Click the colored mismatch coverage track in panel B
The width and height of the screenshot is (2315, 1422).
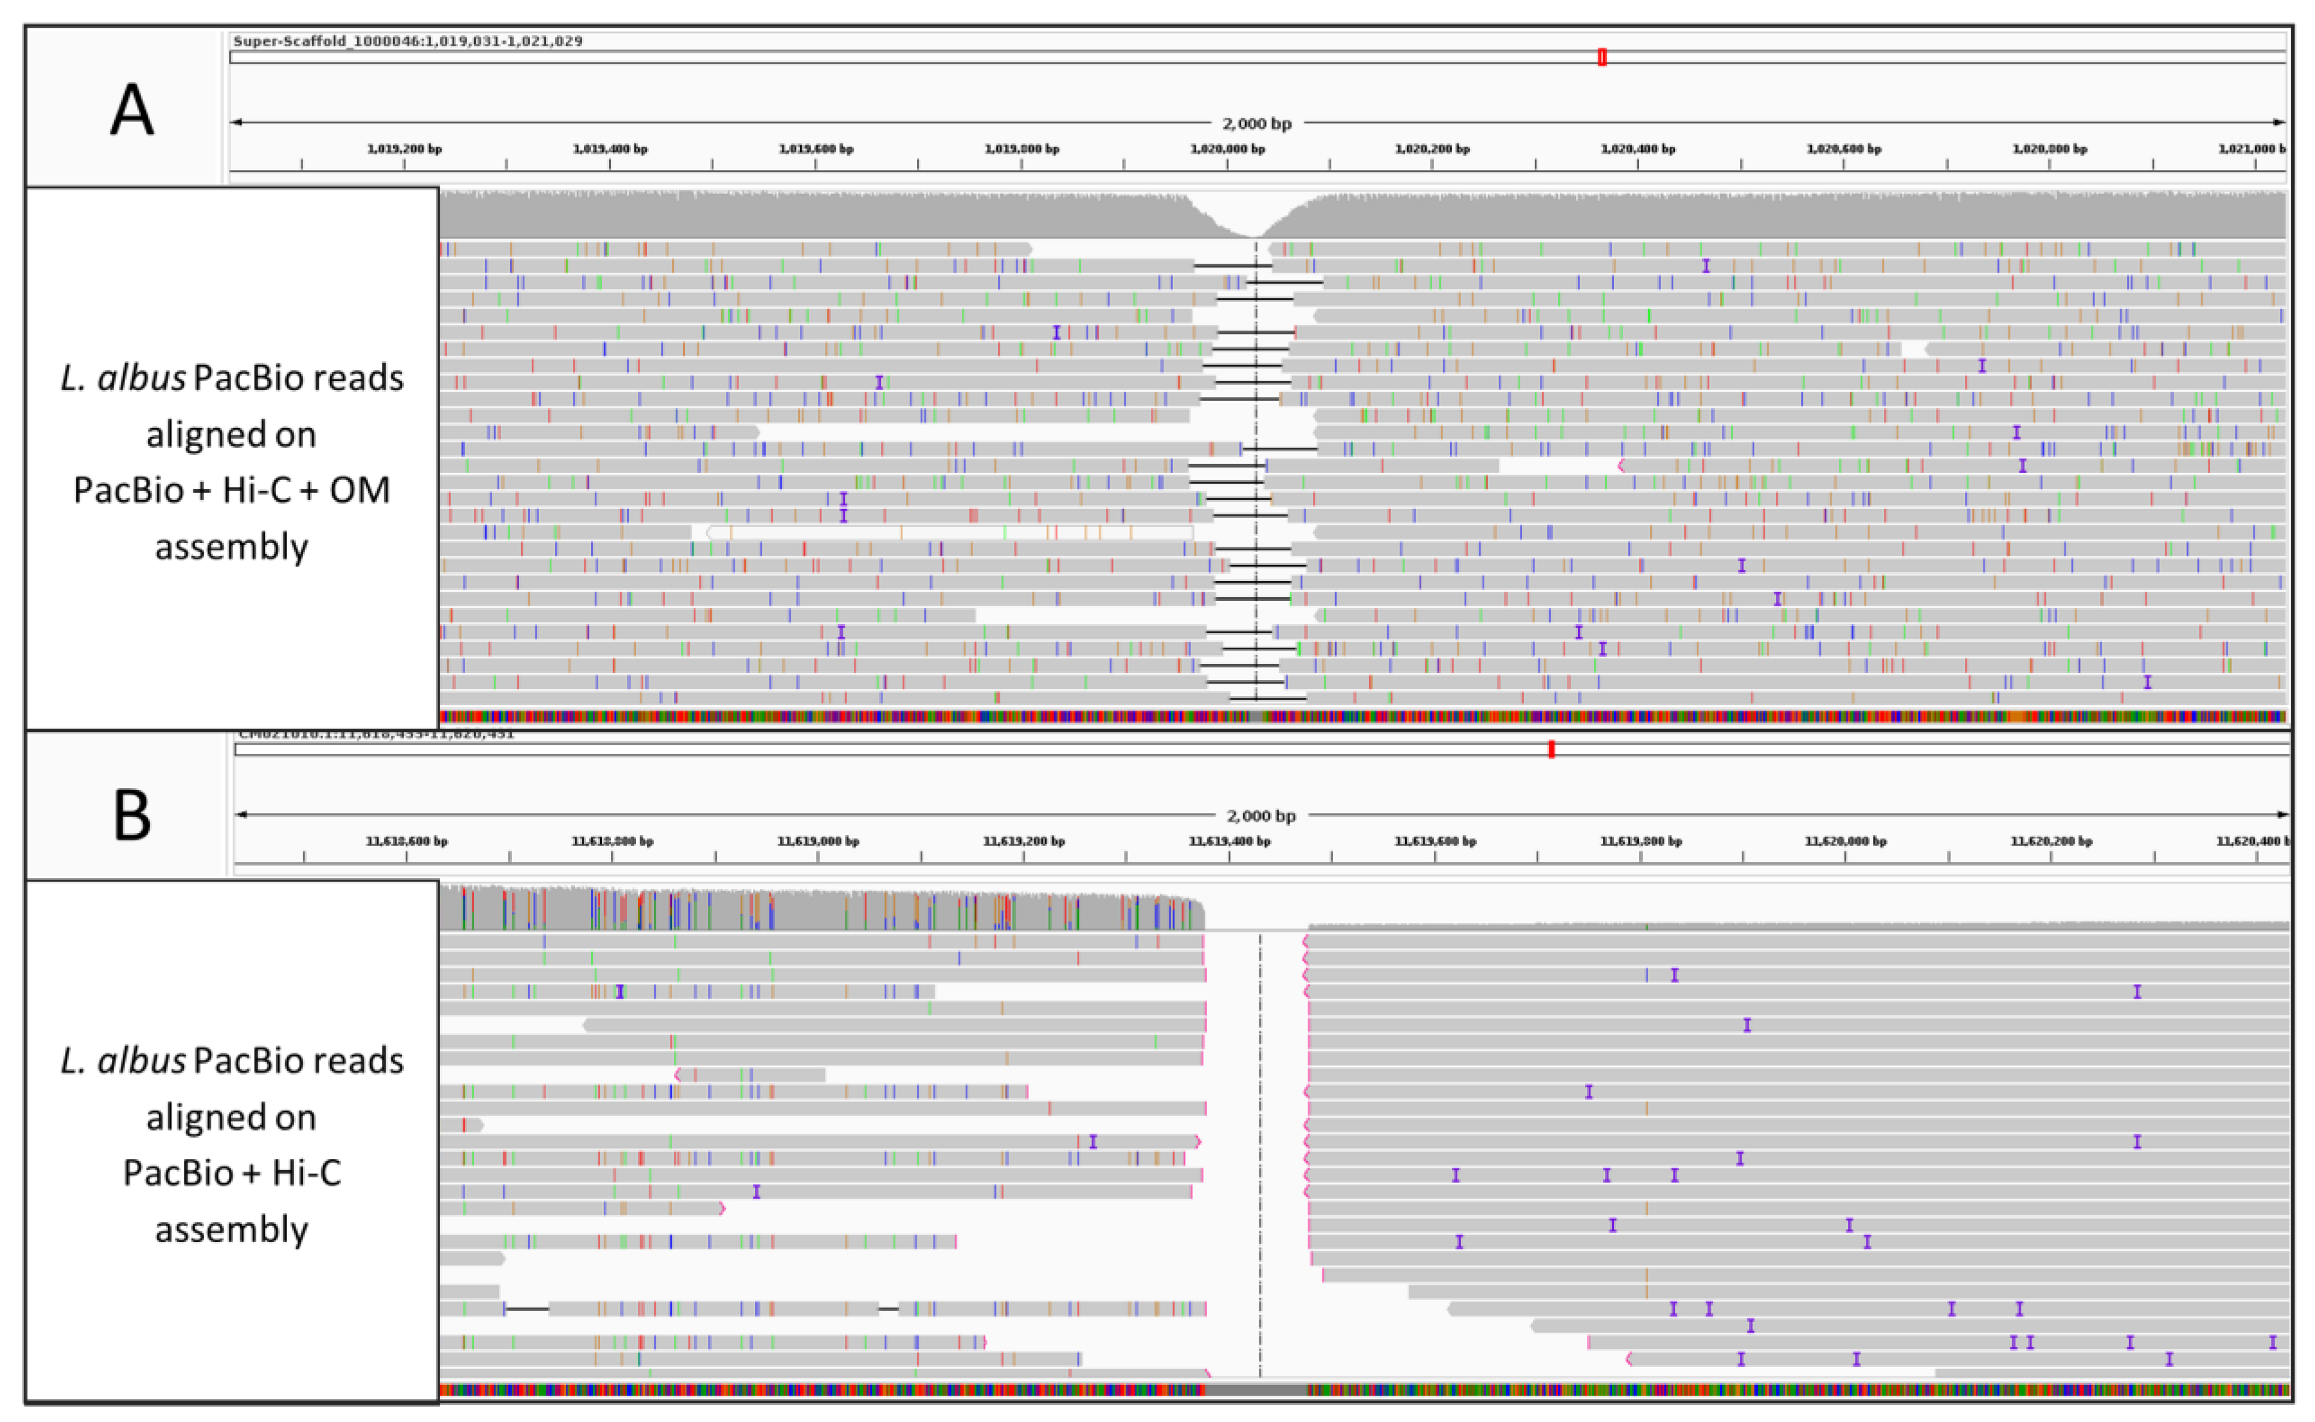[820, 908]
